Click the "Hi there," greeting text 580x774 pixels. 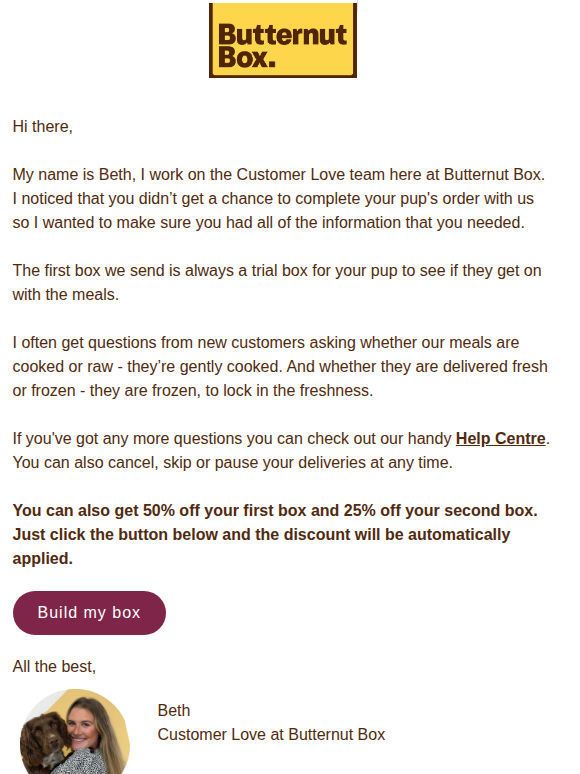coord(42,126)
